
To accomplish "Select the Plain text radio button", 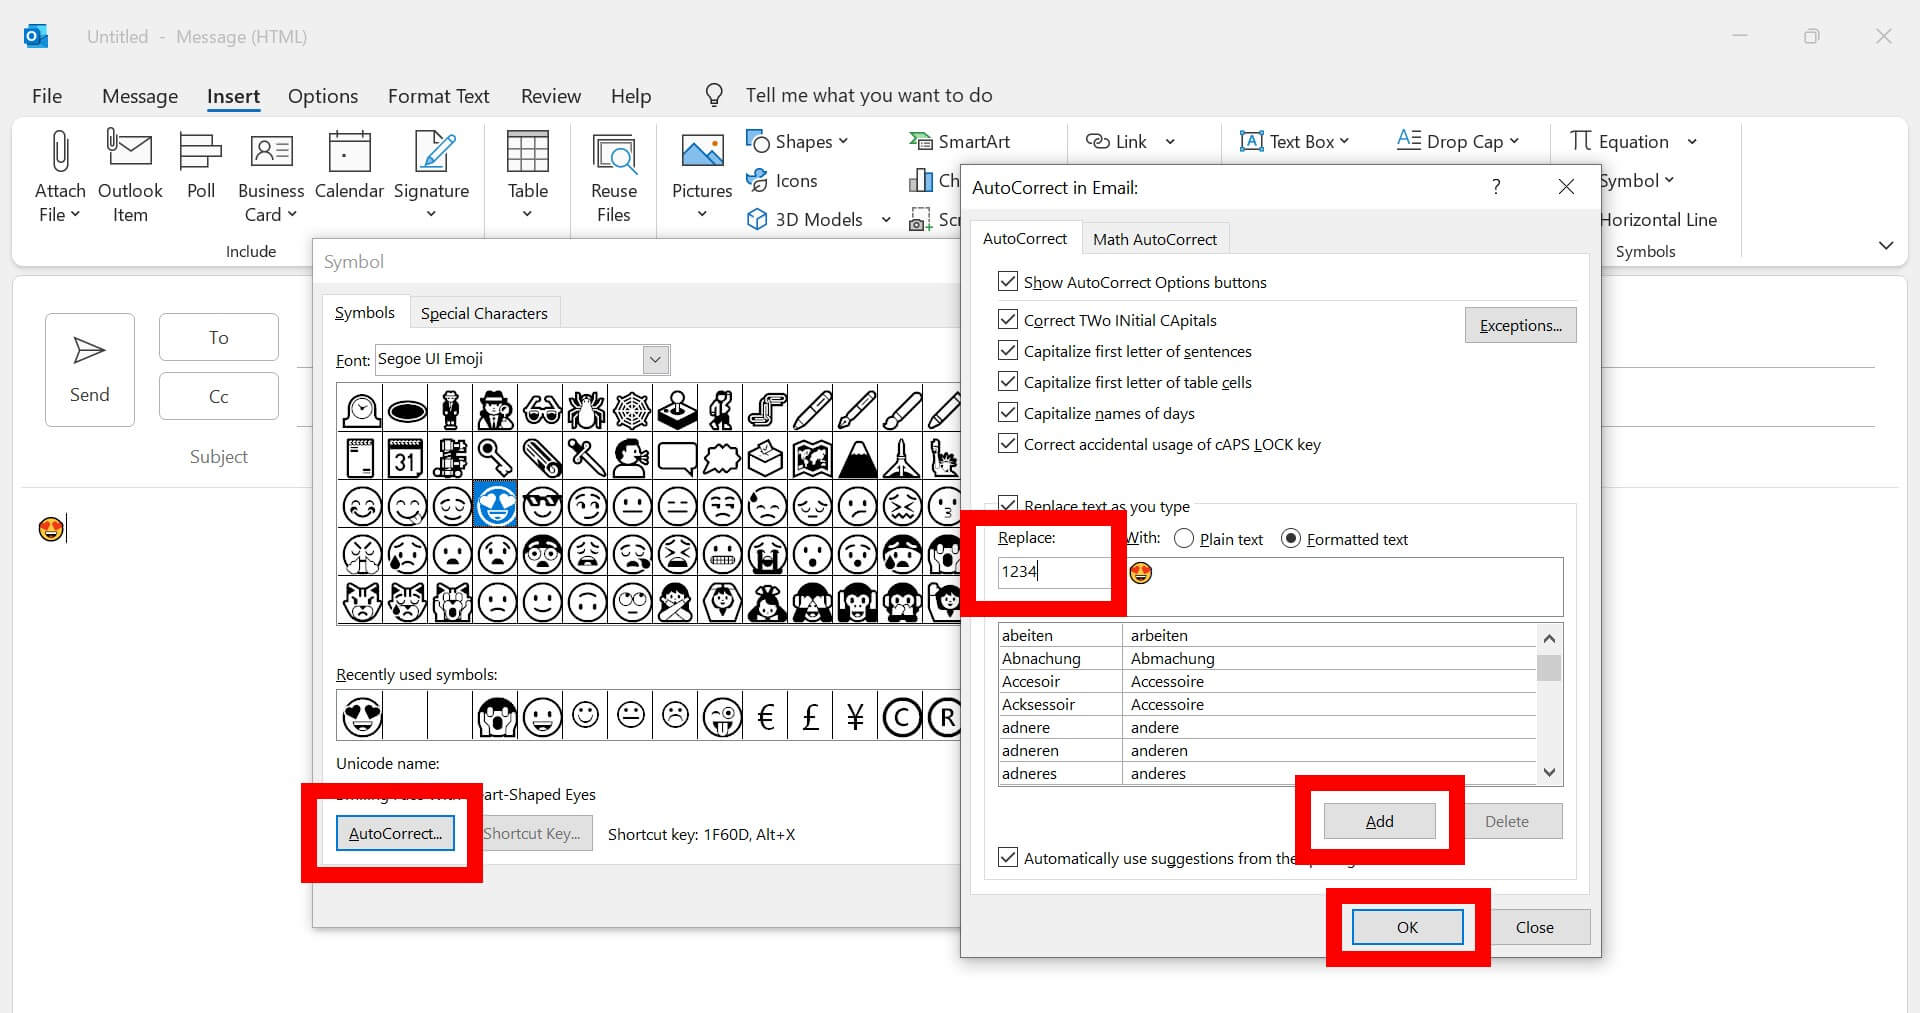I will point(1184,538).
